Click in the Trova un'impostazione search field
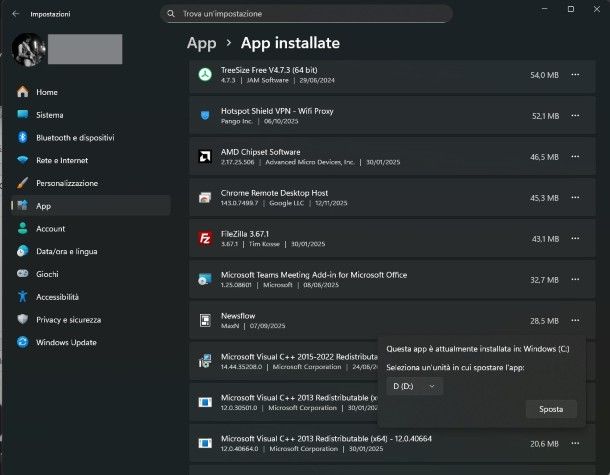Screen dimensions: 610x475 pyautogui.click(x=306, y=14)
